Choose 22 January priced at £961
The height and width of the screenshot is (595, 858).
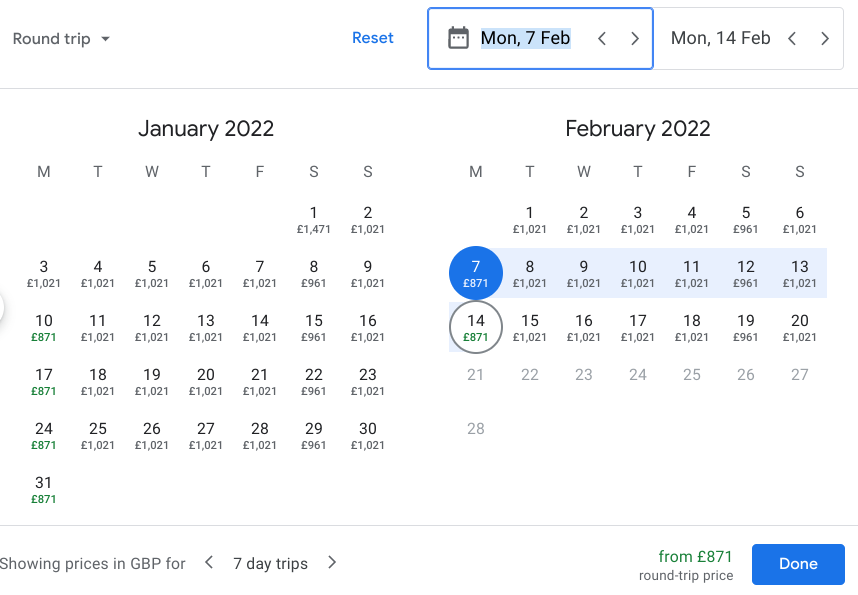pyautogui.click(x=314, y=381)
